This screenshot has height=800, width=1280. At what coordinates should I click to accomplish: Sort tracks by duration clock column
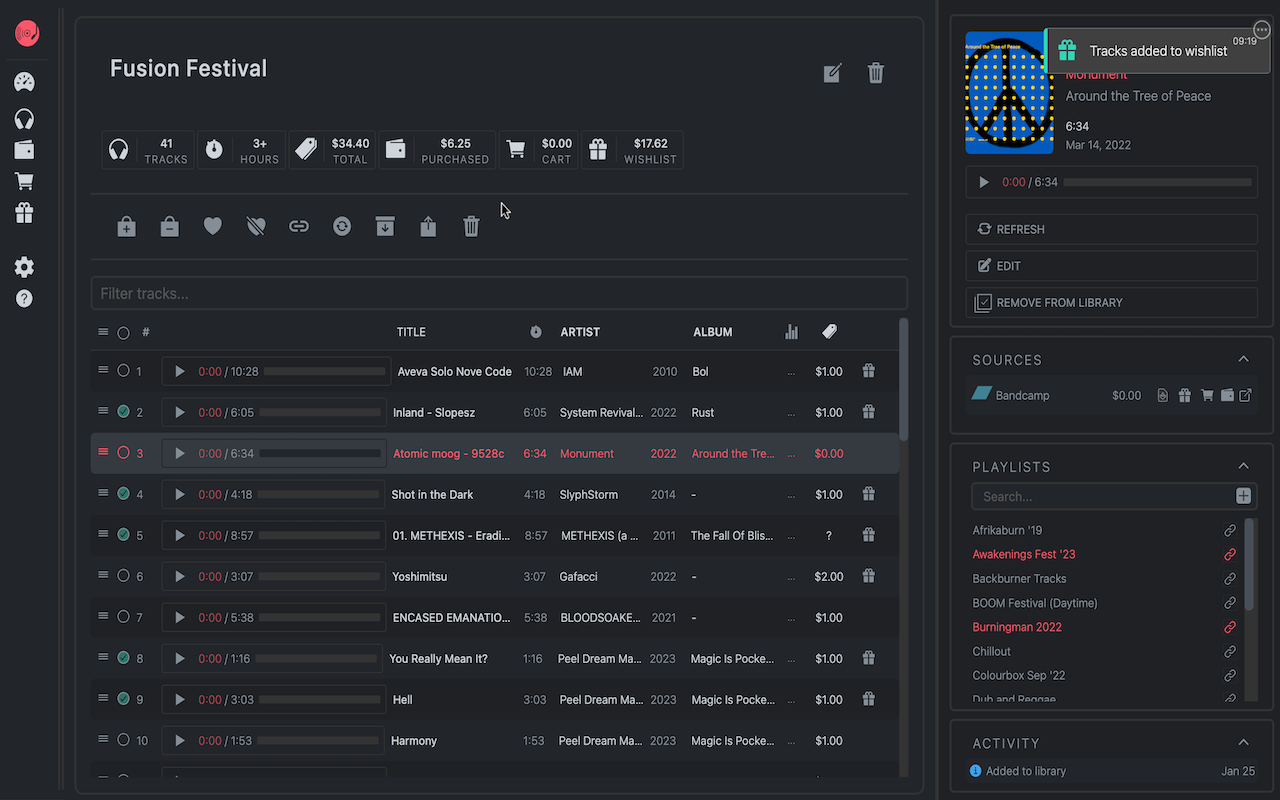click(x=536, y=332)
